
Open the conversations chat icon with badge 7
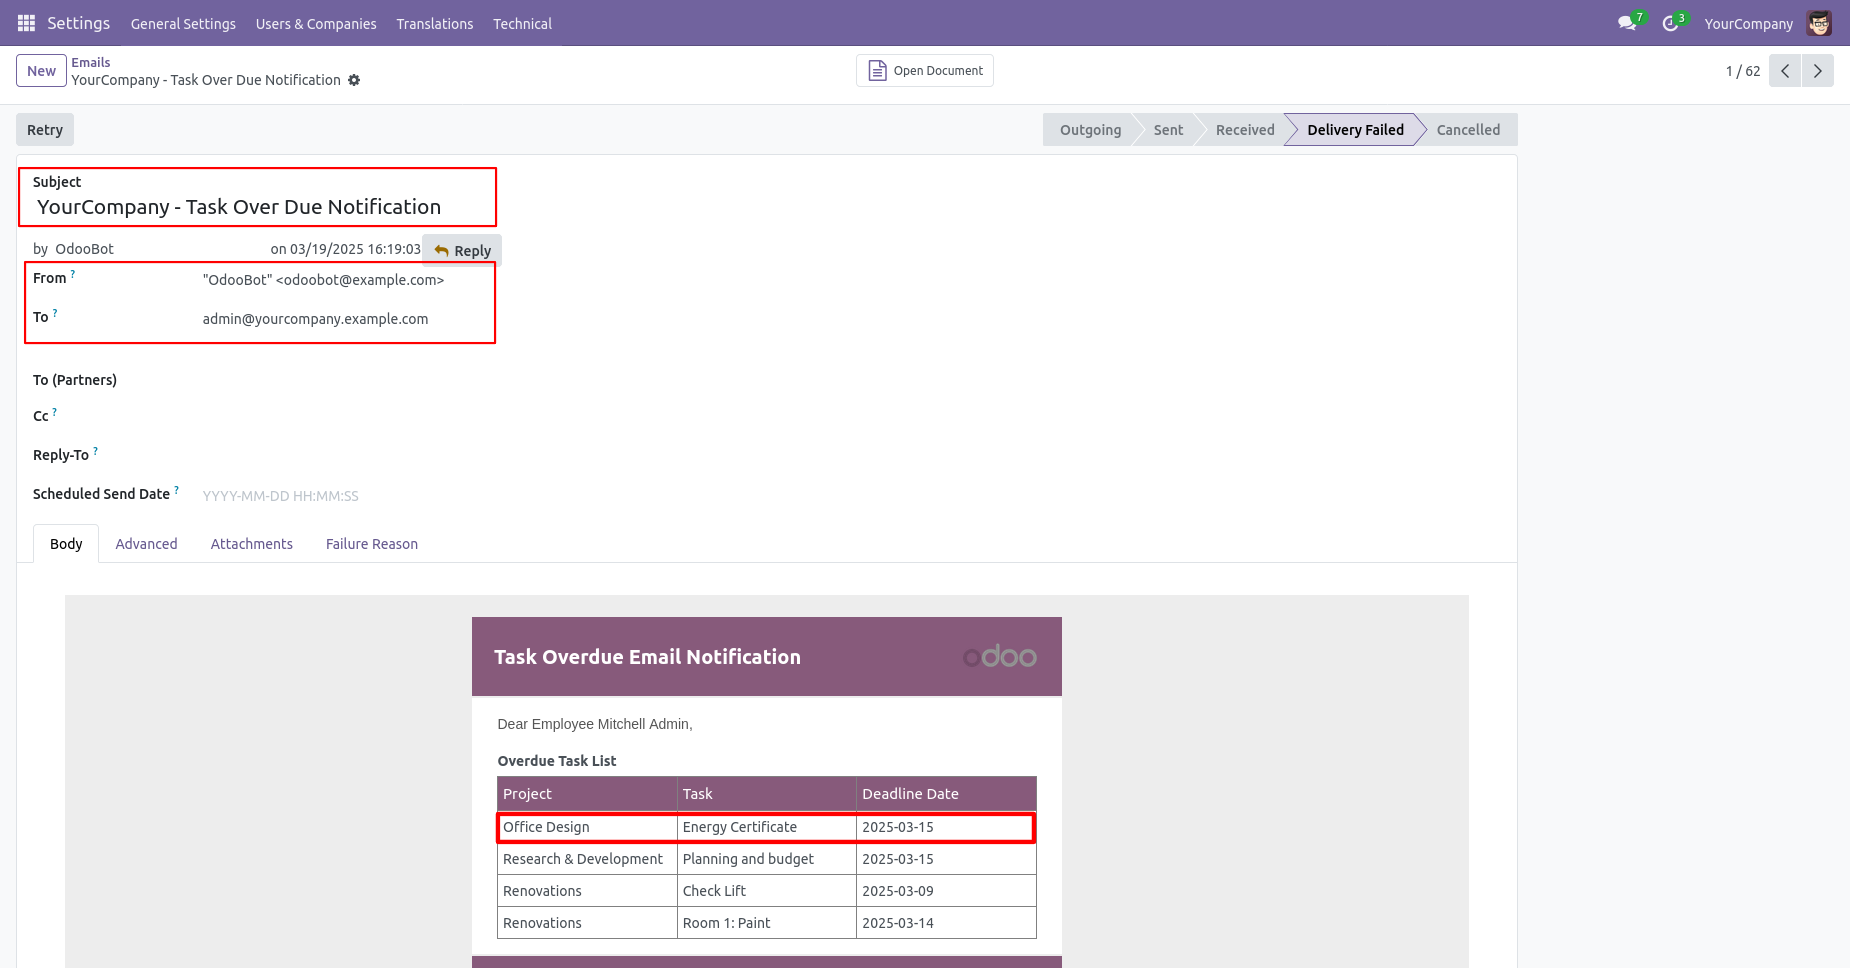[x=1629, y=23]
